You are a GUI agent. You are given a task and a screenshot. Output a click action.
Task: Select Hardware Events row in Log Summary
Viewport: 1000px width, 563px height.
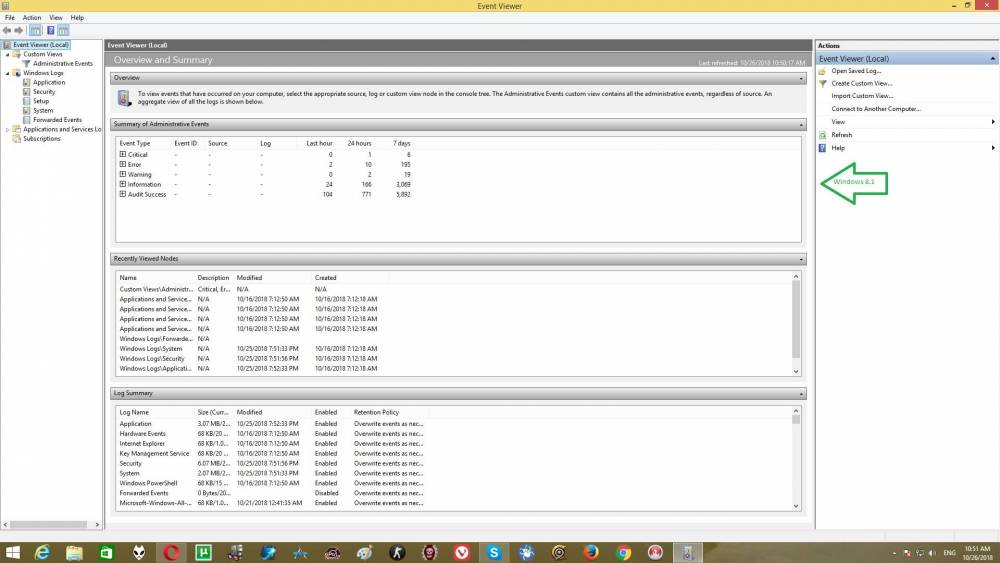(x=271, y=434)
